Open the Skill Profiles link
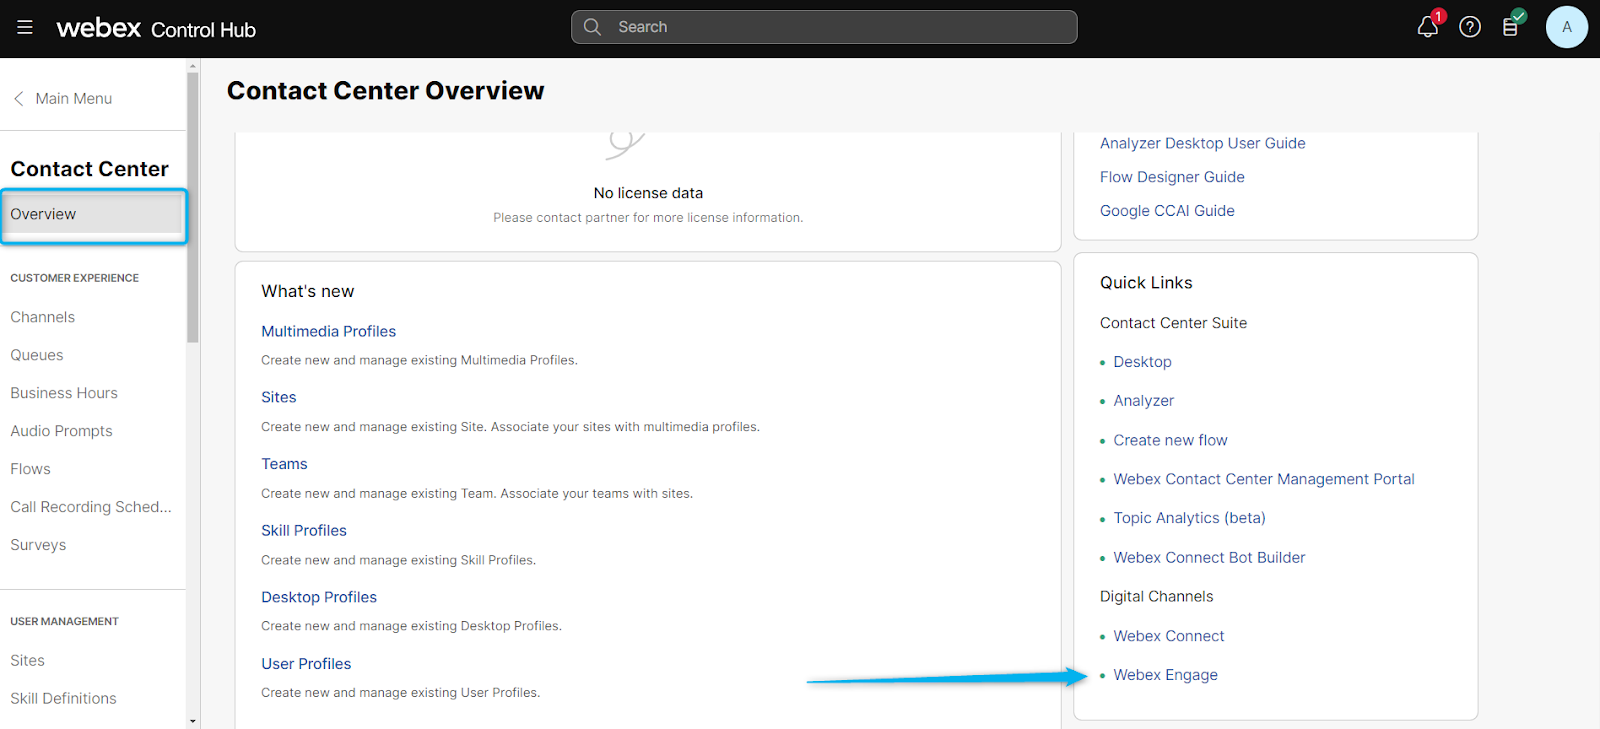 coord(304,531)
